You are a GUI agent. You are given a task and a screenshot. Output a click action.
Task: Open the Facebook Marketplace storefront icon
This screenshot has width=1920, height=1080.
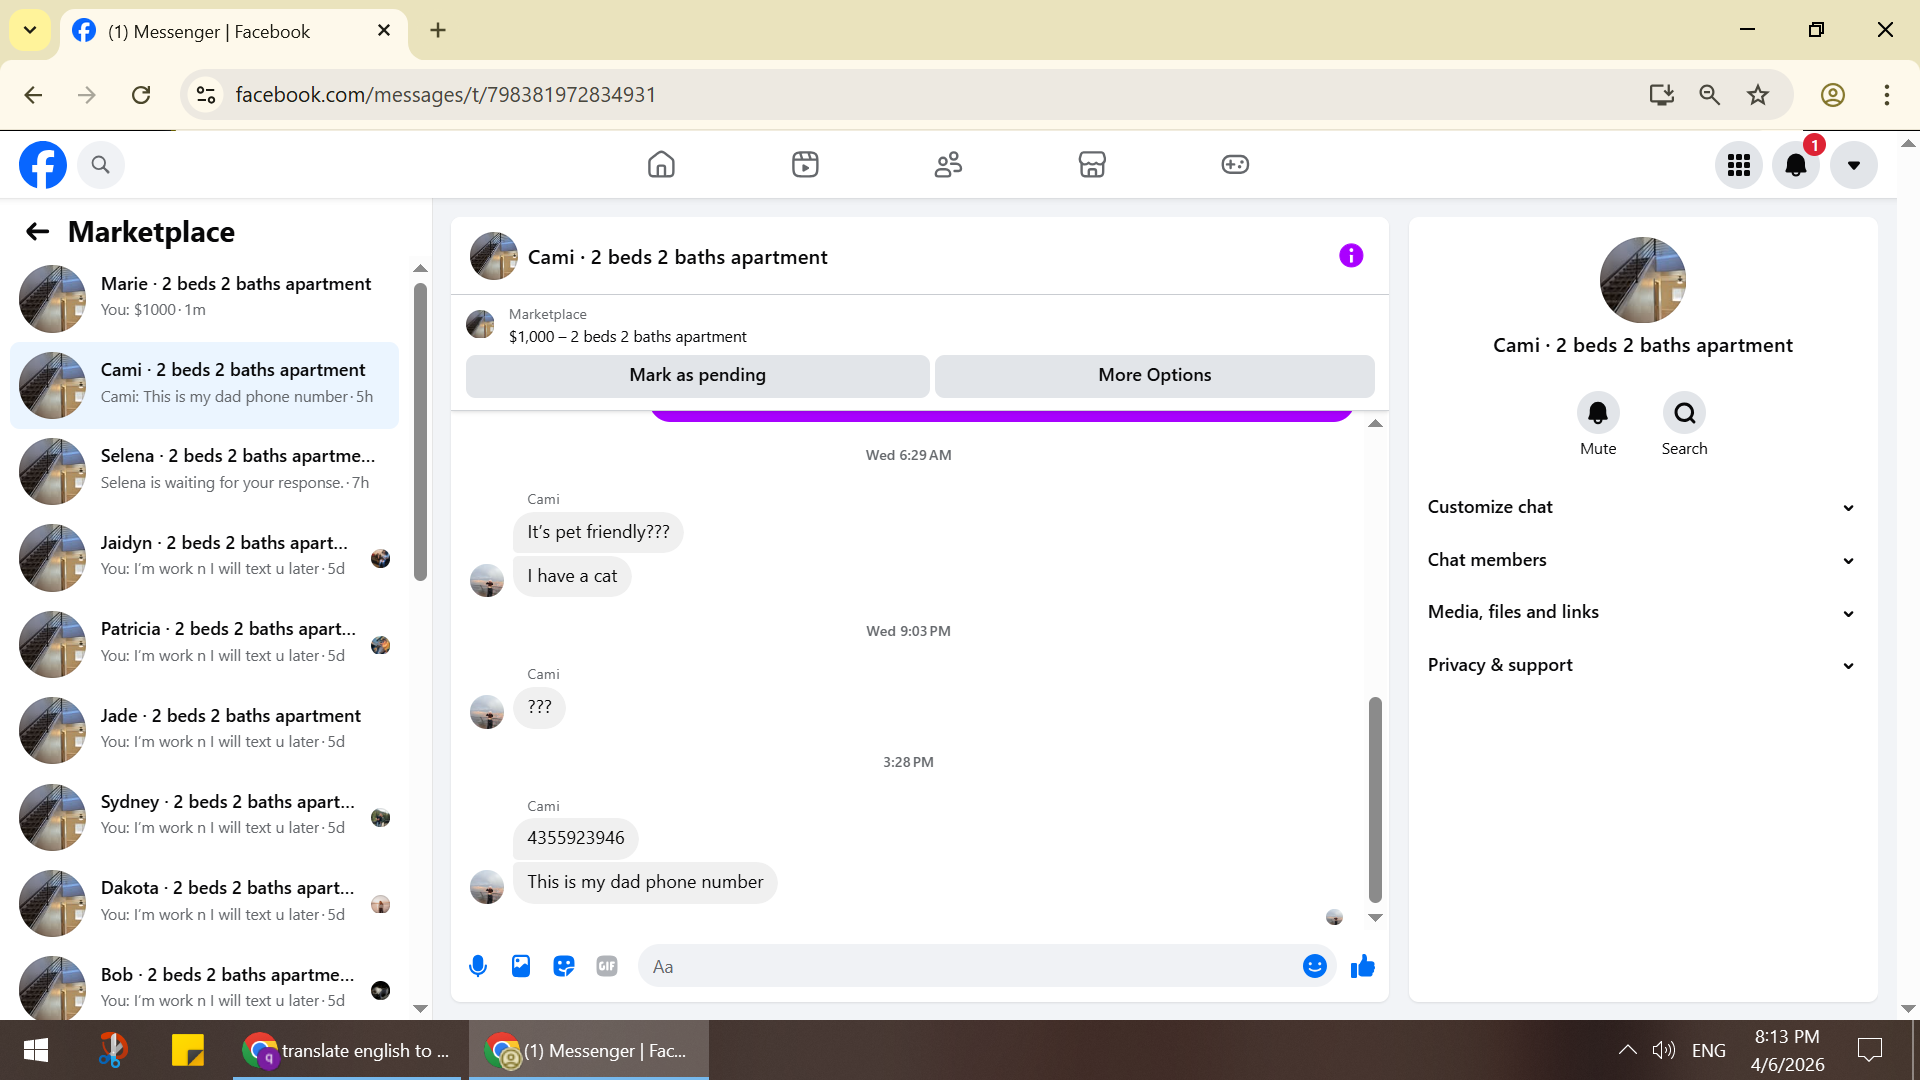tap(1092, 164)
